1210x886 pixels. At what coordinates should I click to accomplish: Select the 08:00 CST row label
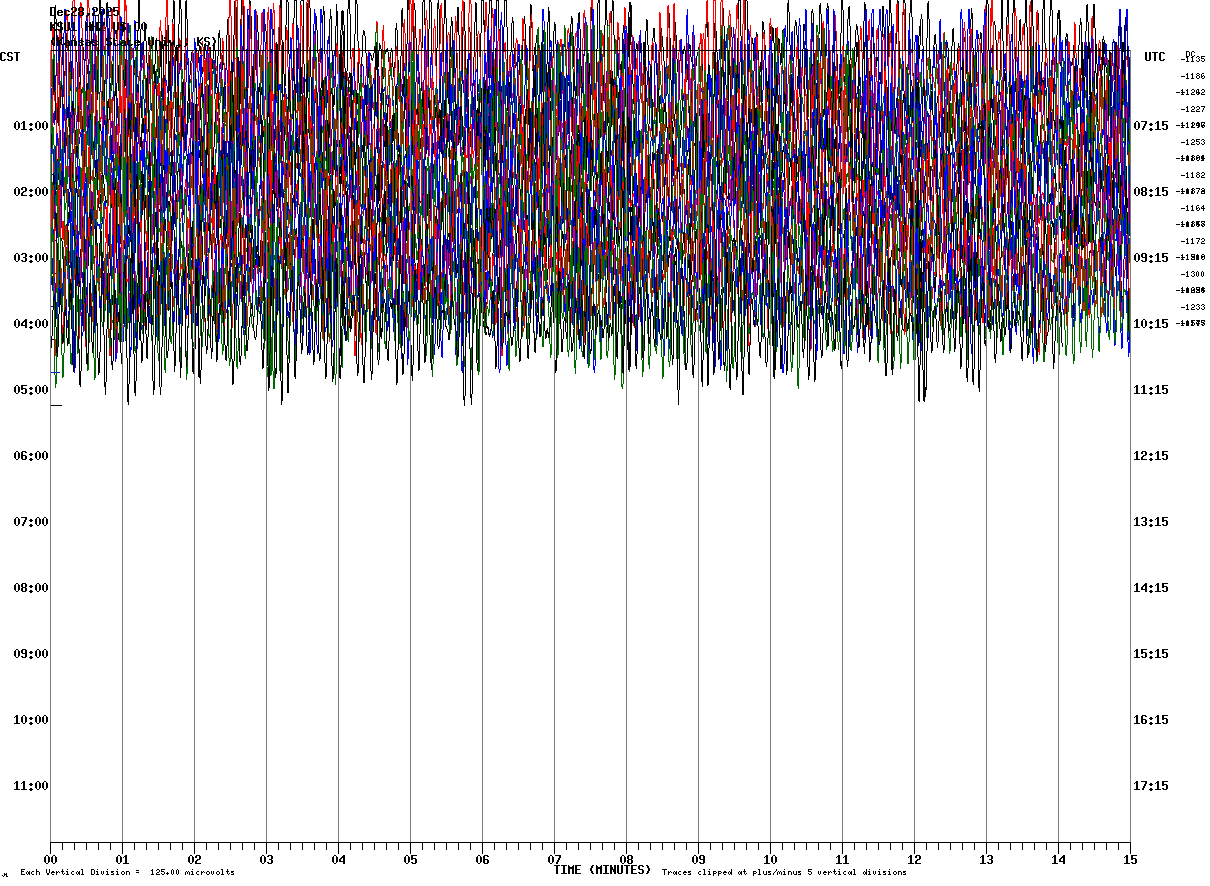[x=31, y=588]
